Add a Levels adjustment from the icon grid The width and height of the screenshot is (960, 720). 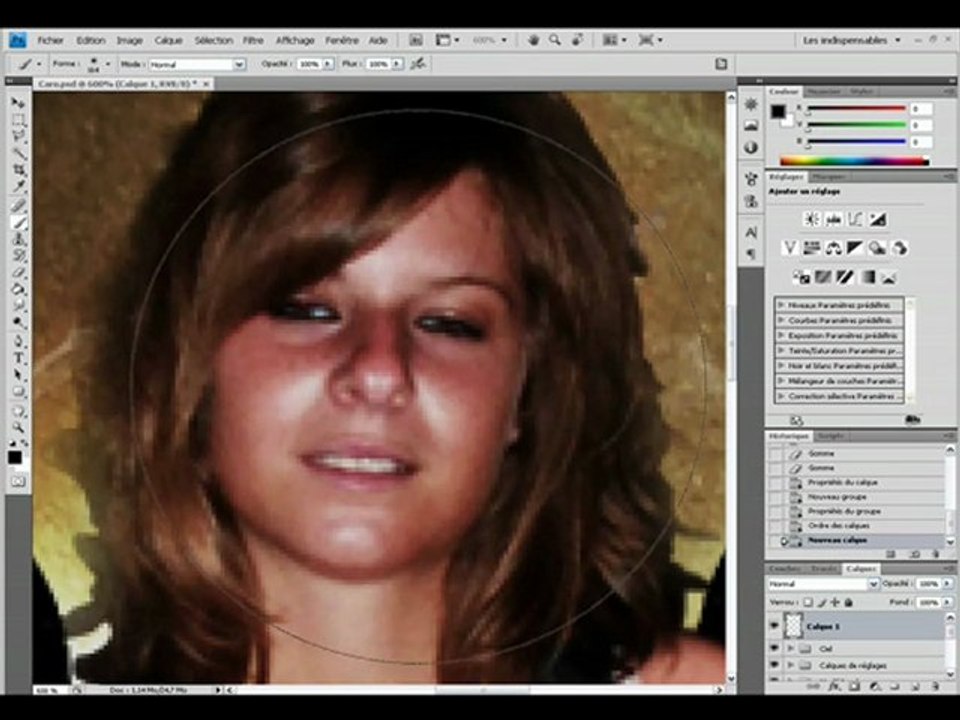833,219
